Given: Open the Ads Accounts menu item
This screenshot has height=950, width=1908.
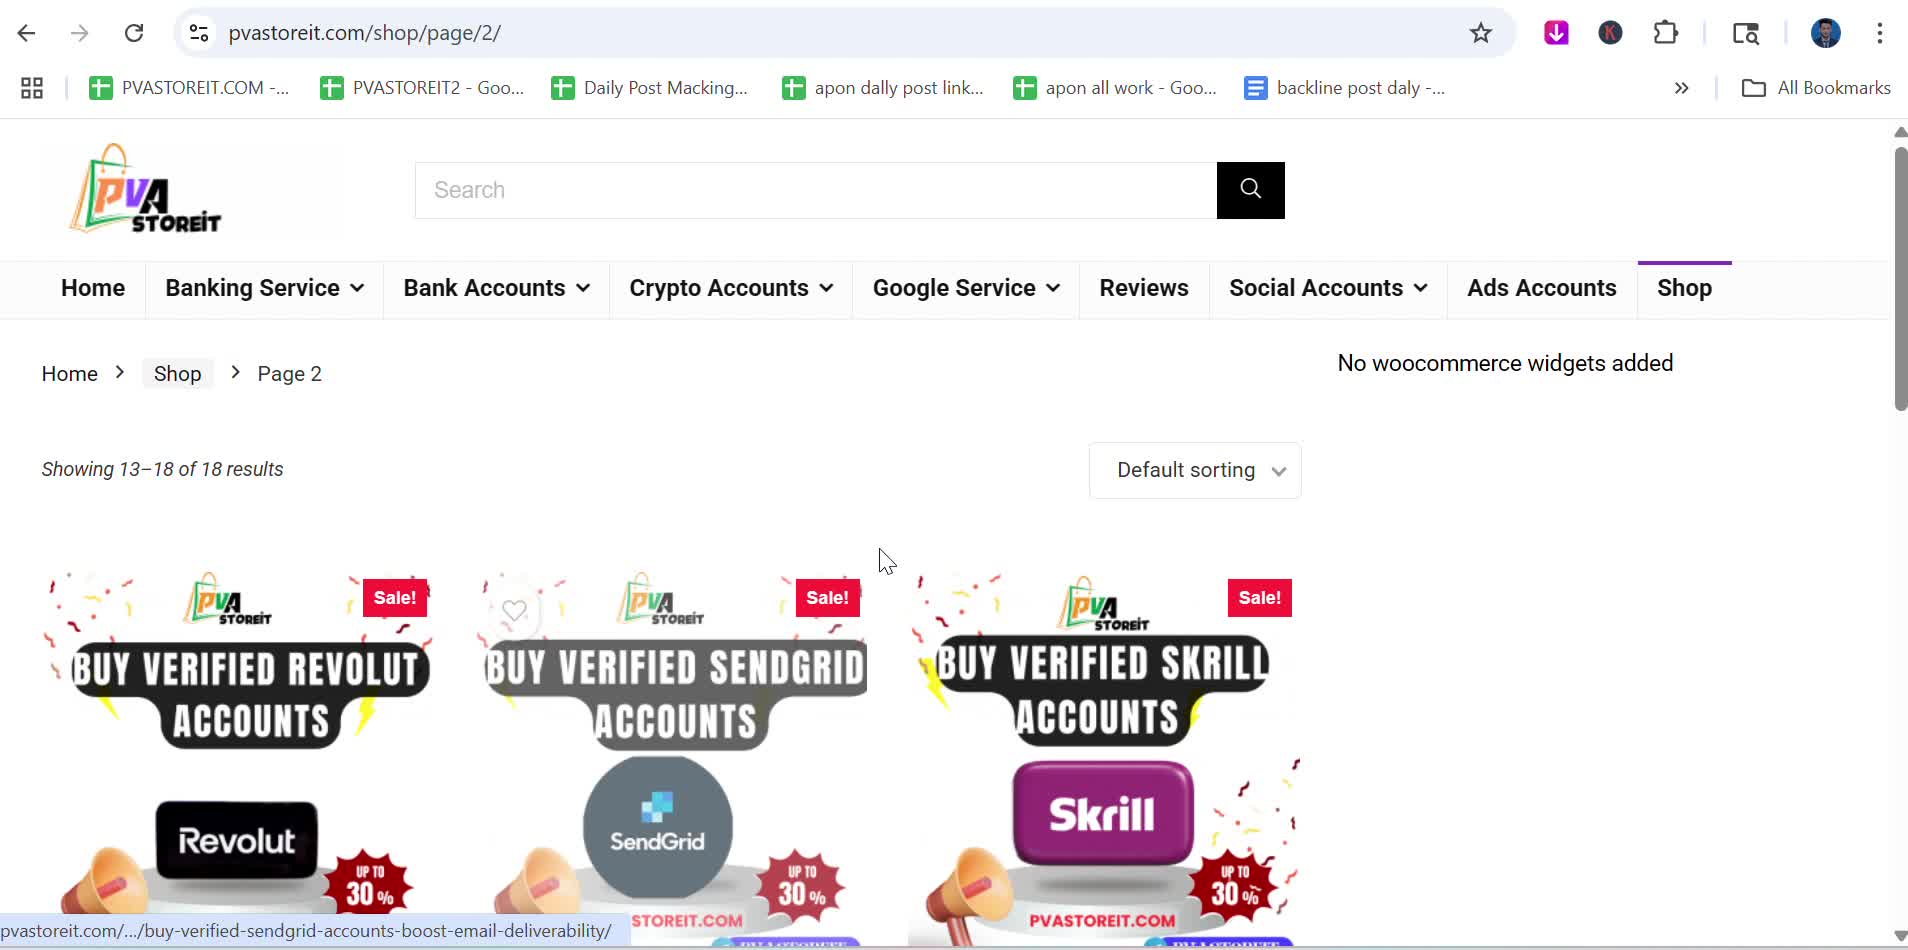Looking at the screenshot, I should pyautogui.click(x=1542, y=288).
